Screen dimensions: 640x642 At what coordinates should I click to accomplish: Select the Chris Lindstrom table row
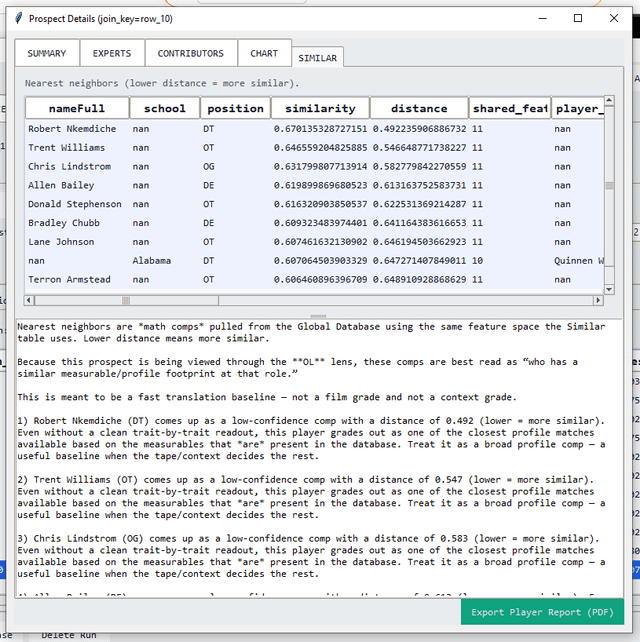(70, 167)
